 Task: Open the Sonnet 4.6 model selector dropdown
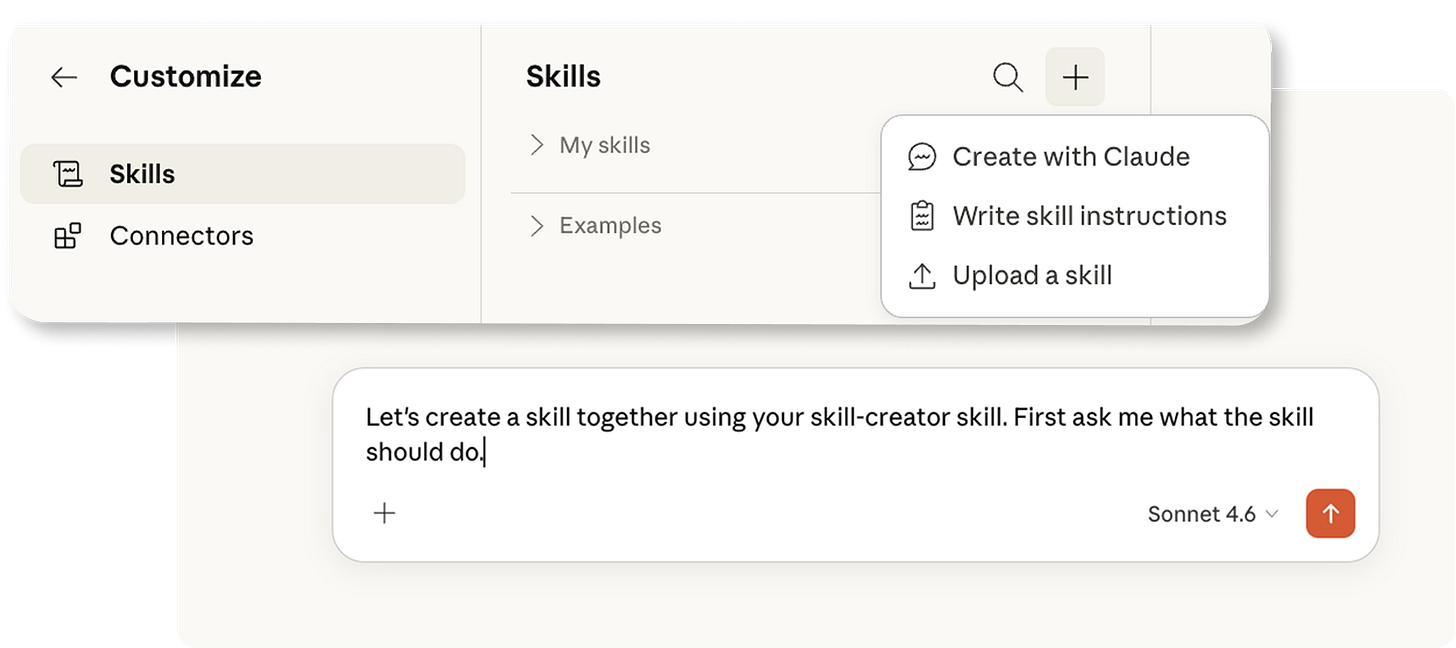coord(1213,514)
